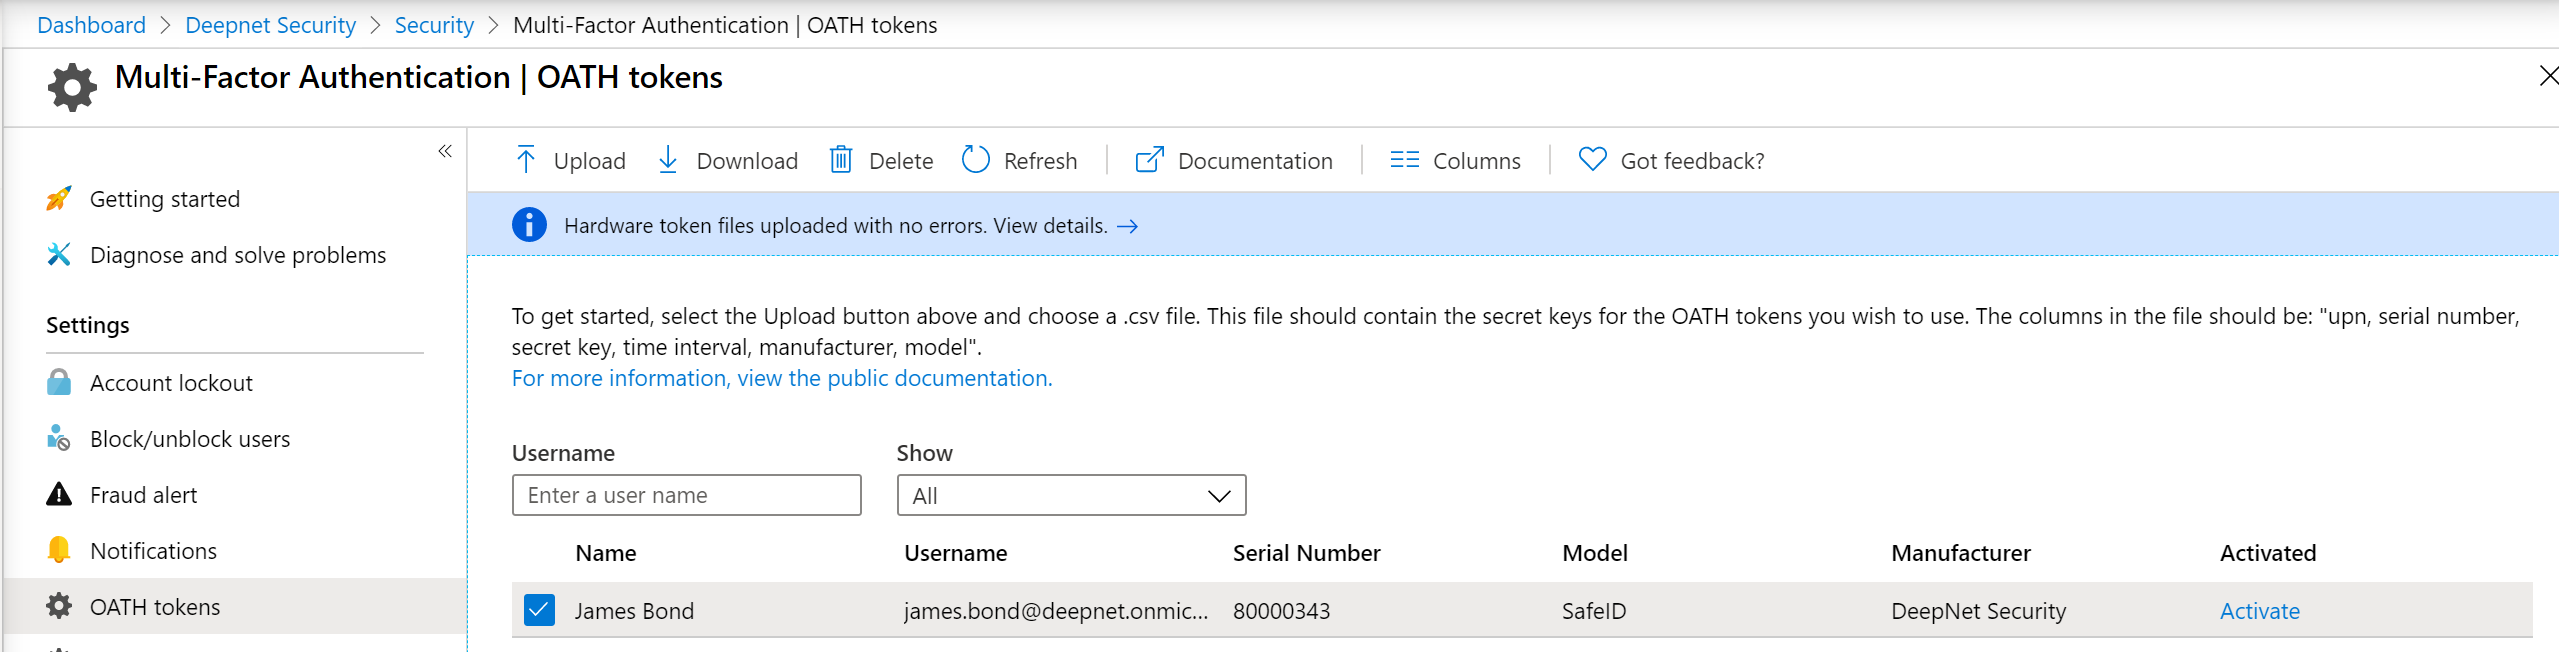2559x652 pixels.
Task: Click the Upload arrow icon
Action: click(x=526, y=160)
